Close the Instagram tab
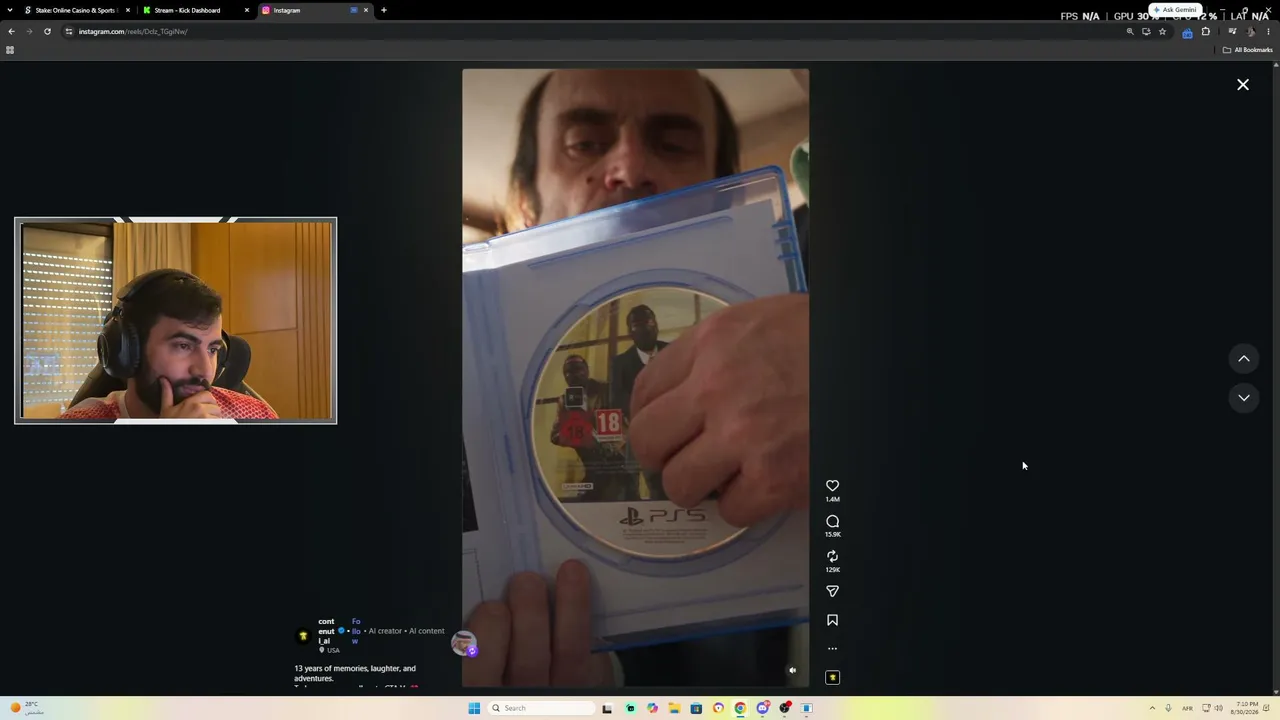 click(x=366, y=10)
